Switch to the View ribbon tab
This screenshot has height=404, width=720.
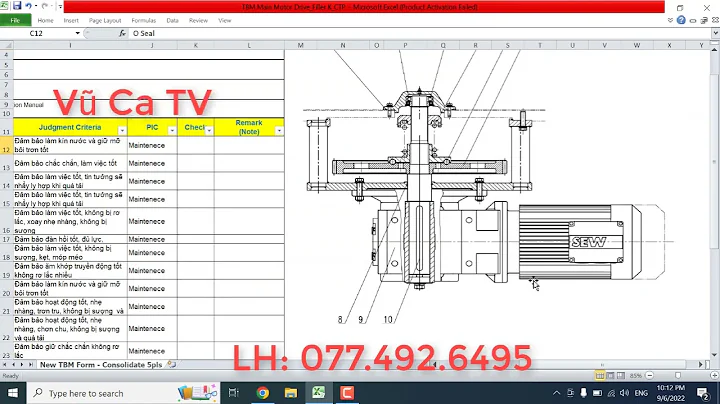225,20
